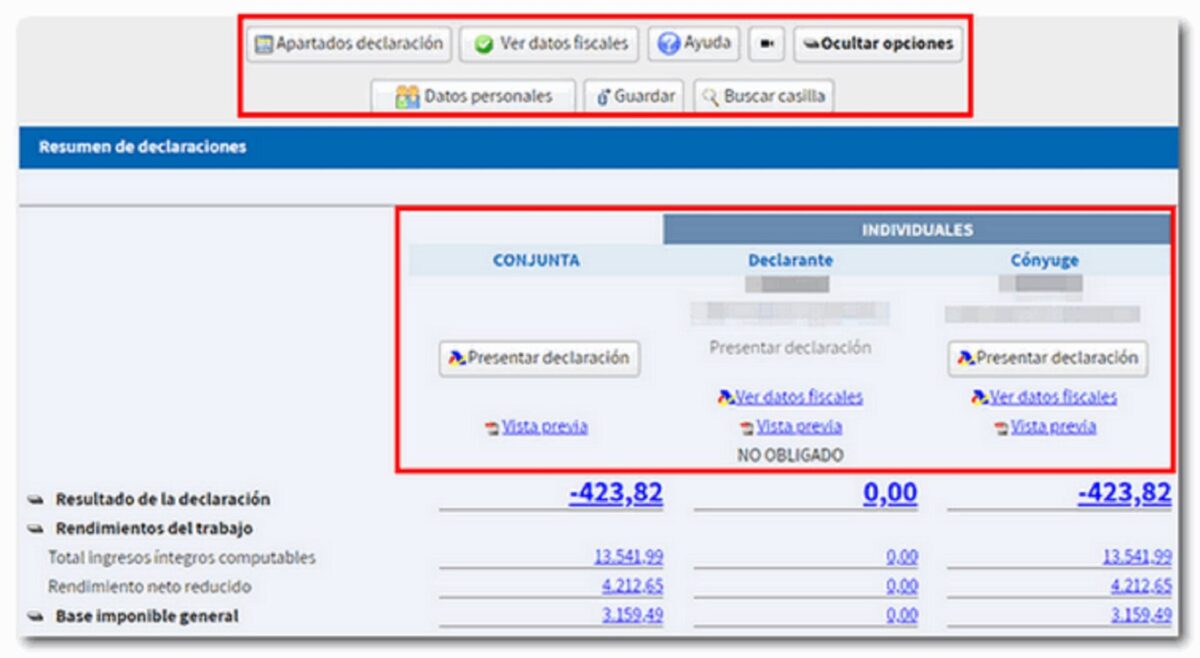Hide options with Ocultar opciones
Viewport: 1200px width, 658px height.
click(x=878, y=44)
